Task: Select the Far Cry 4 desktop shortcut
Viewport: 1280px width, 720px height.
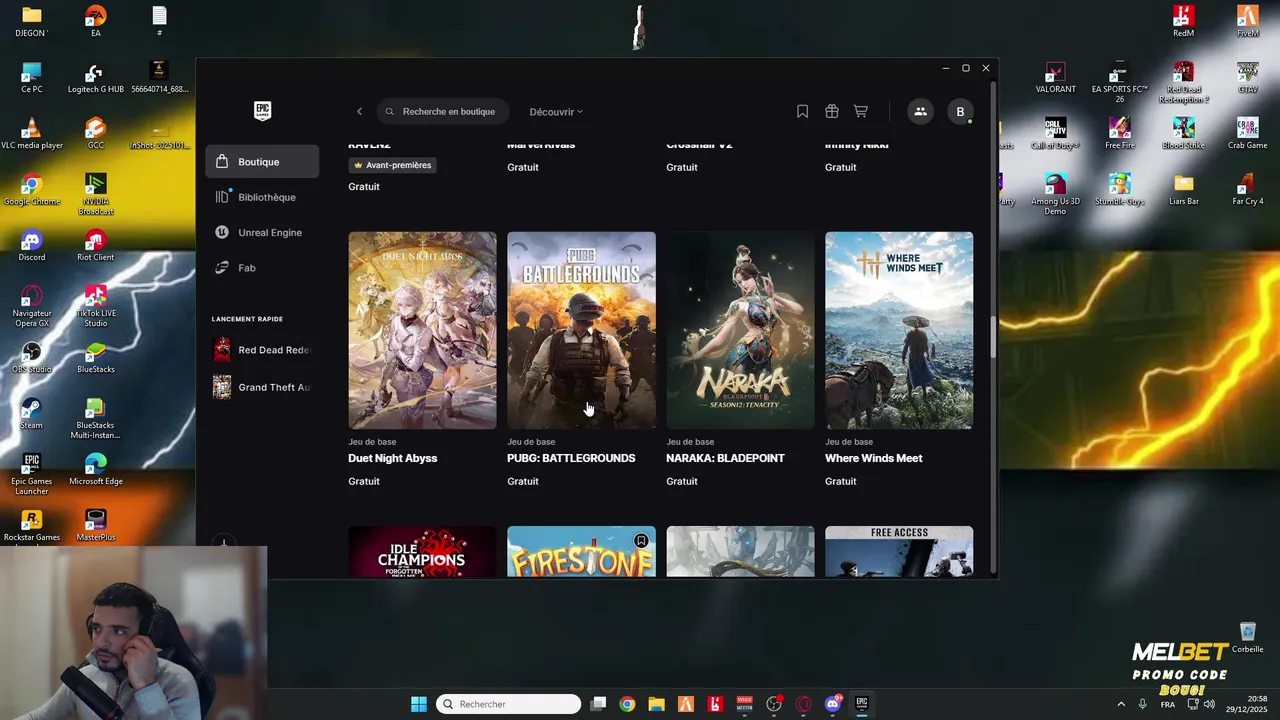Action: click(x=1247, y=191)
